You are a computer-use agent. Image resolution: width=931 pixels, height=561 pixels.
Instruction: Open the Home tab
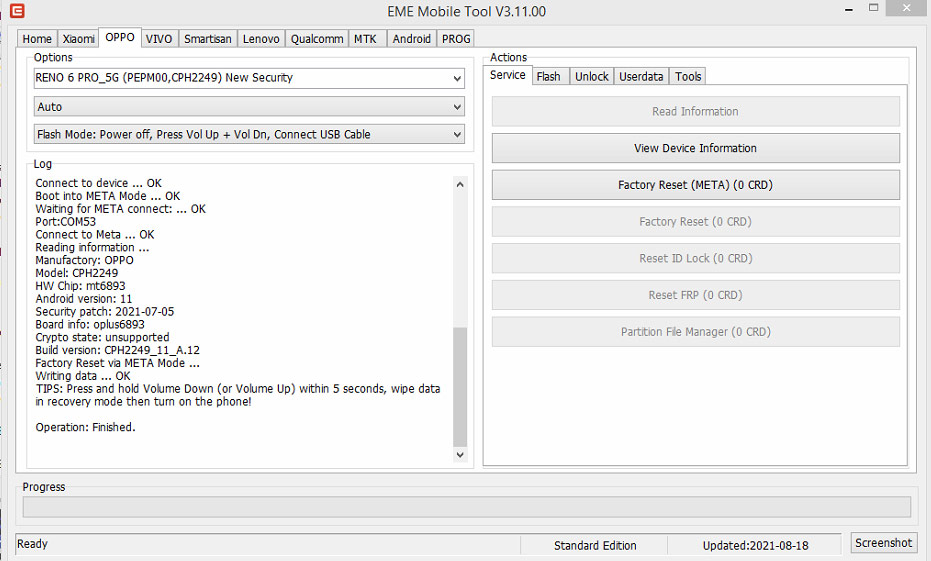[37, 39]
